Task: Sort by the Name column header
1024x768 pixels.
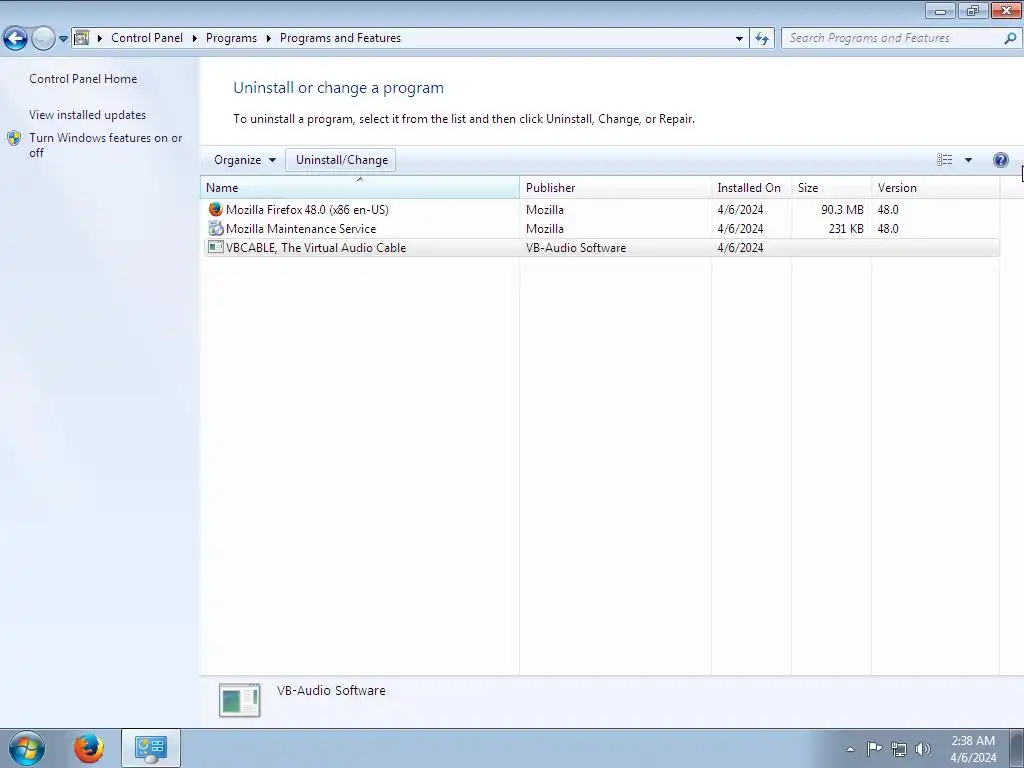Action: tap(360, 187)
